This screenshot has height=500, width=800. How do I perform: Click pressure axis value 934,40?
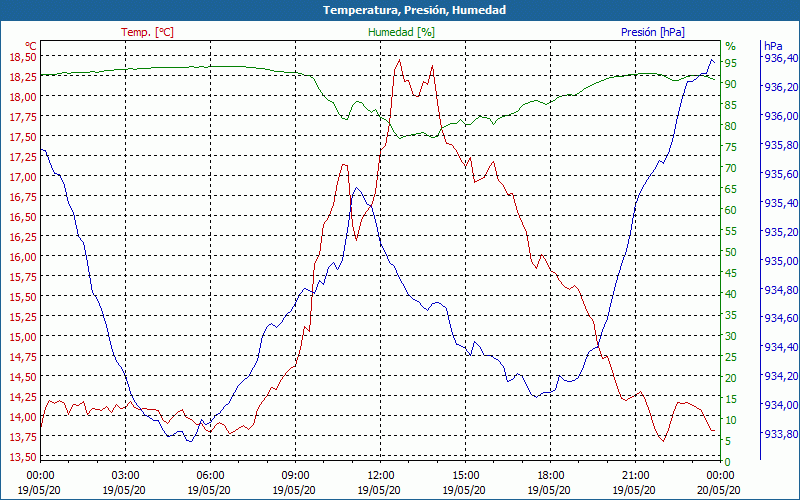pos(780,347)
